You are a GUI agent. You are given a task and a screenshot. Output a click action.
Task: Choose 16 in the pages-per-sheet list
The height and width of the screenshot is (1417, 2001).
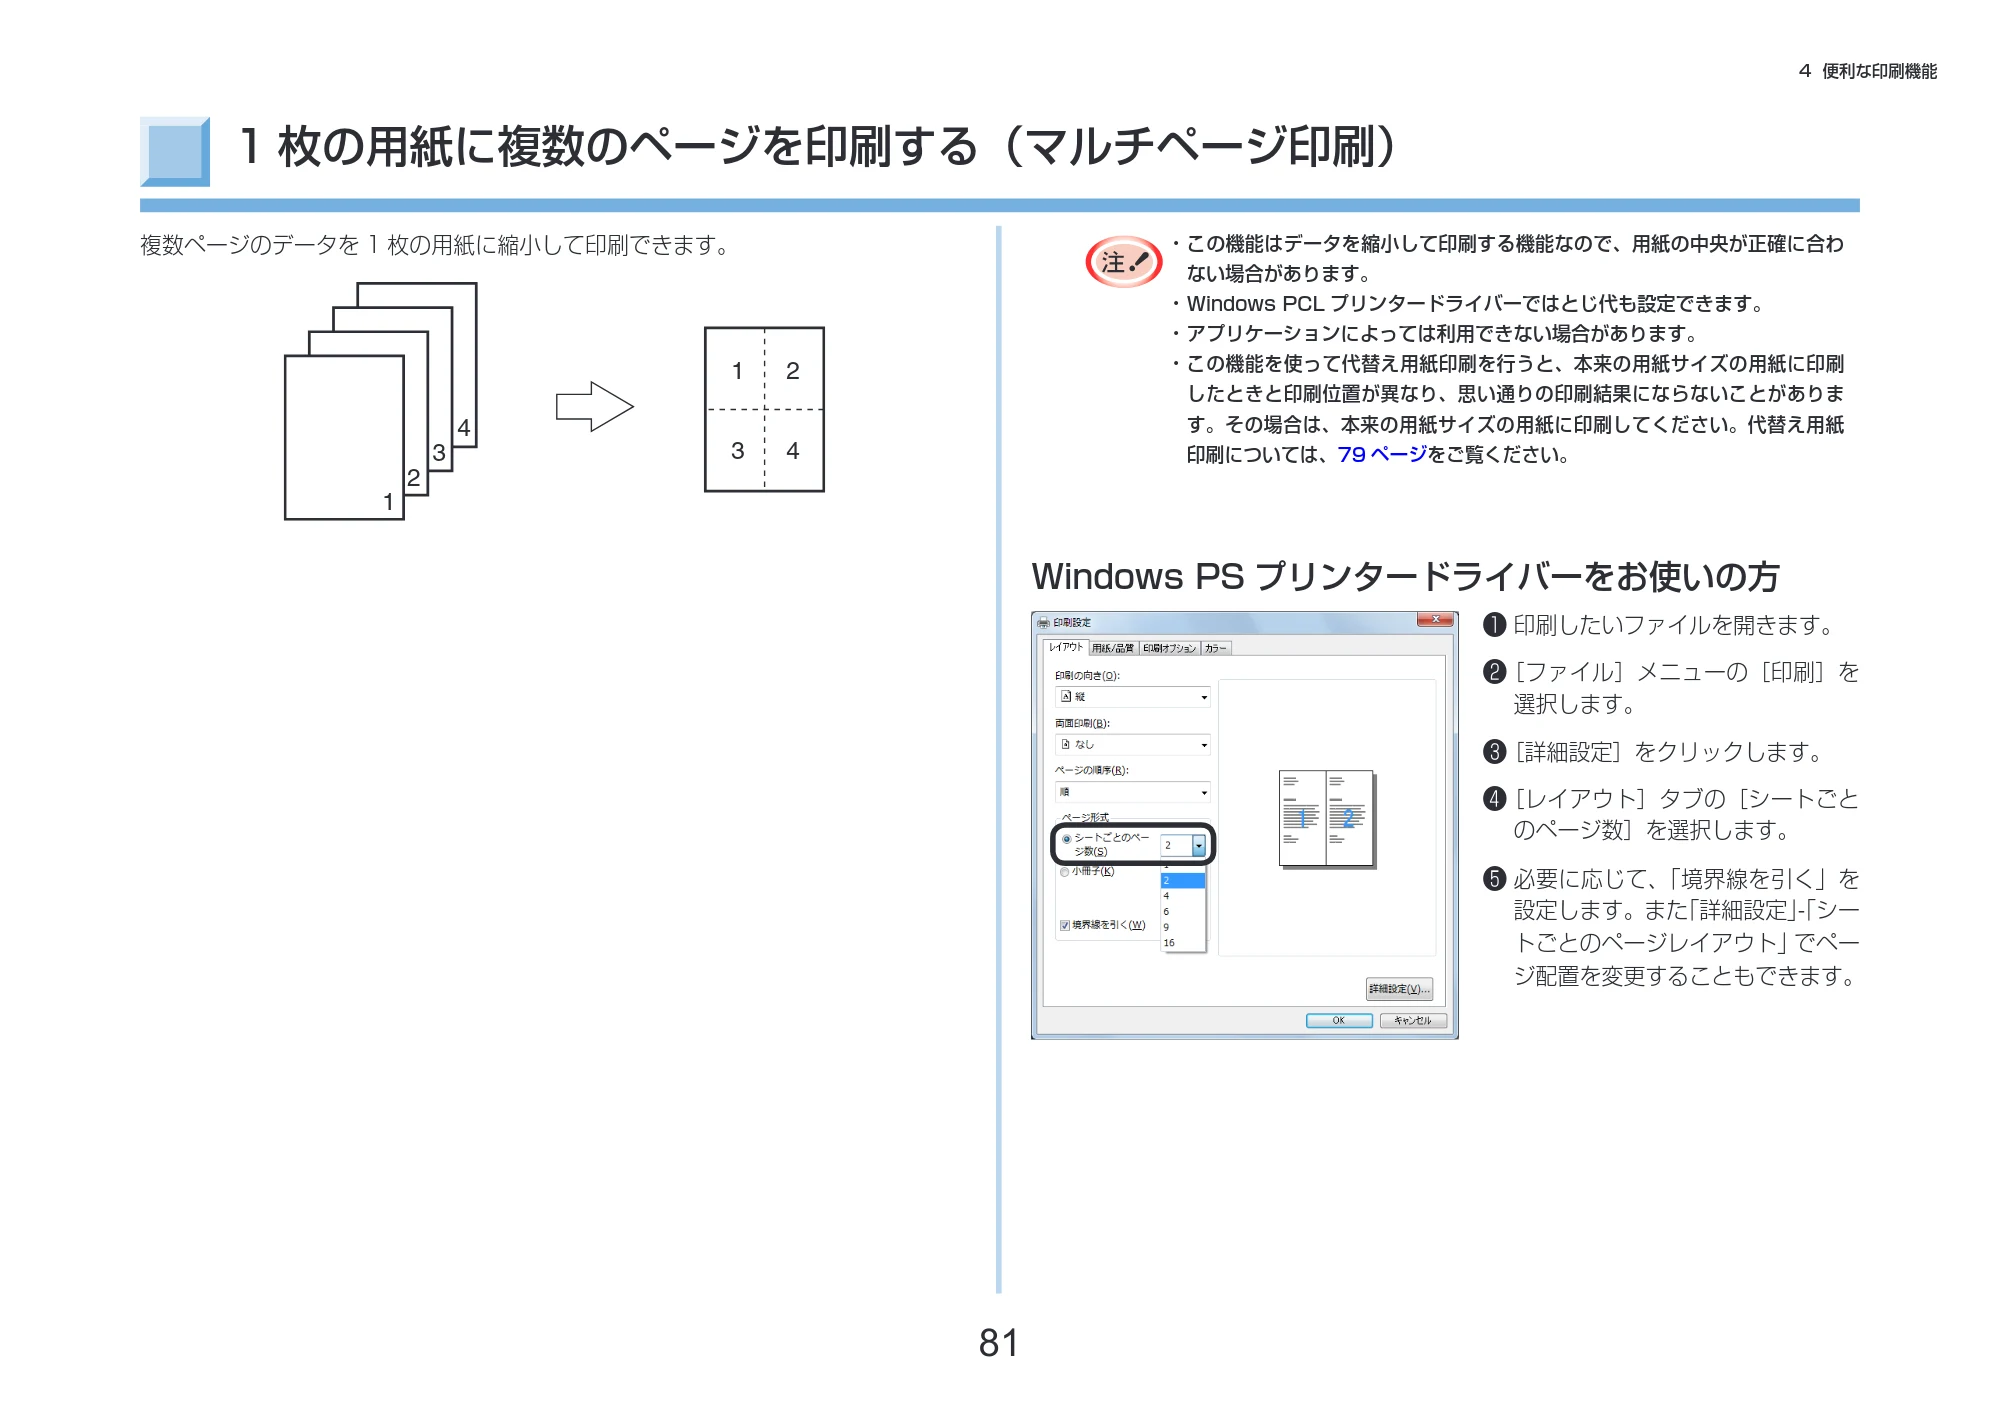click(1182, 943)
